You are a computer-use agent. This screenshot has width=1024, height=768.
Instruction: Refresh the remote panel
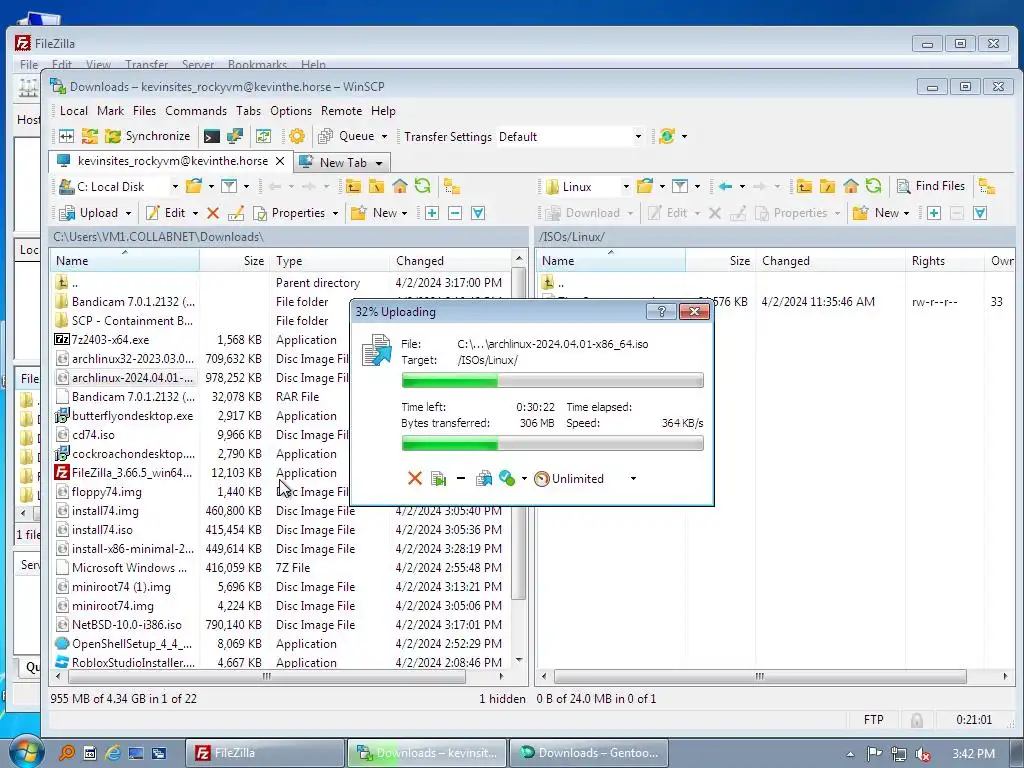point(873,186)
